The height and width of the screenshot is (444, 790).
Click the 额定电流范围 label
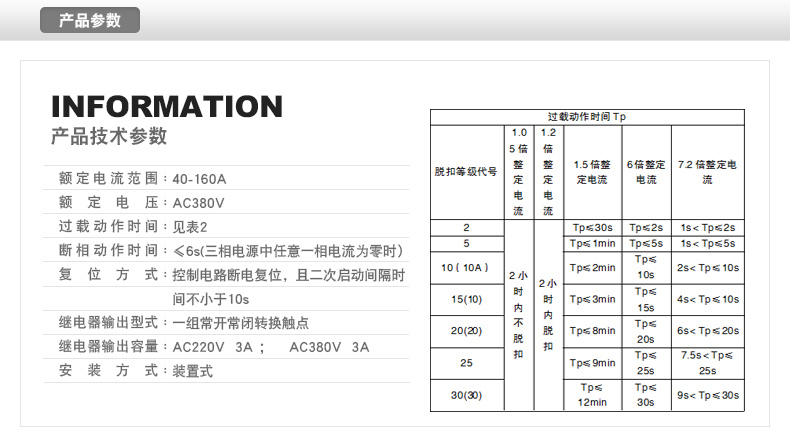tap(108, 178)
